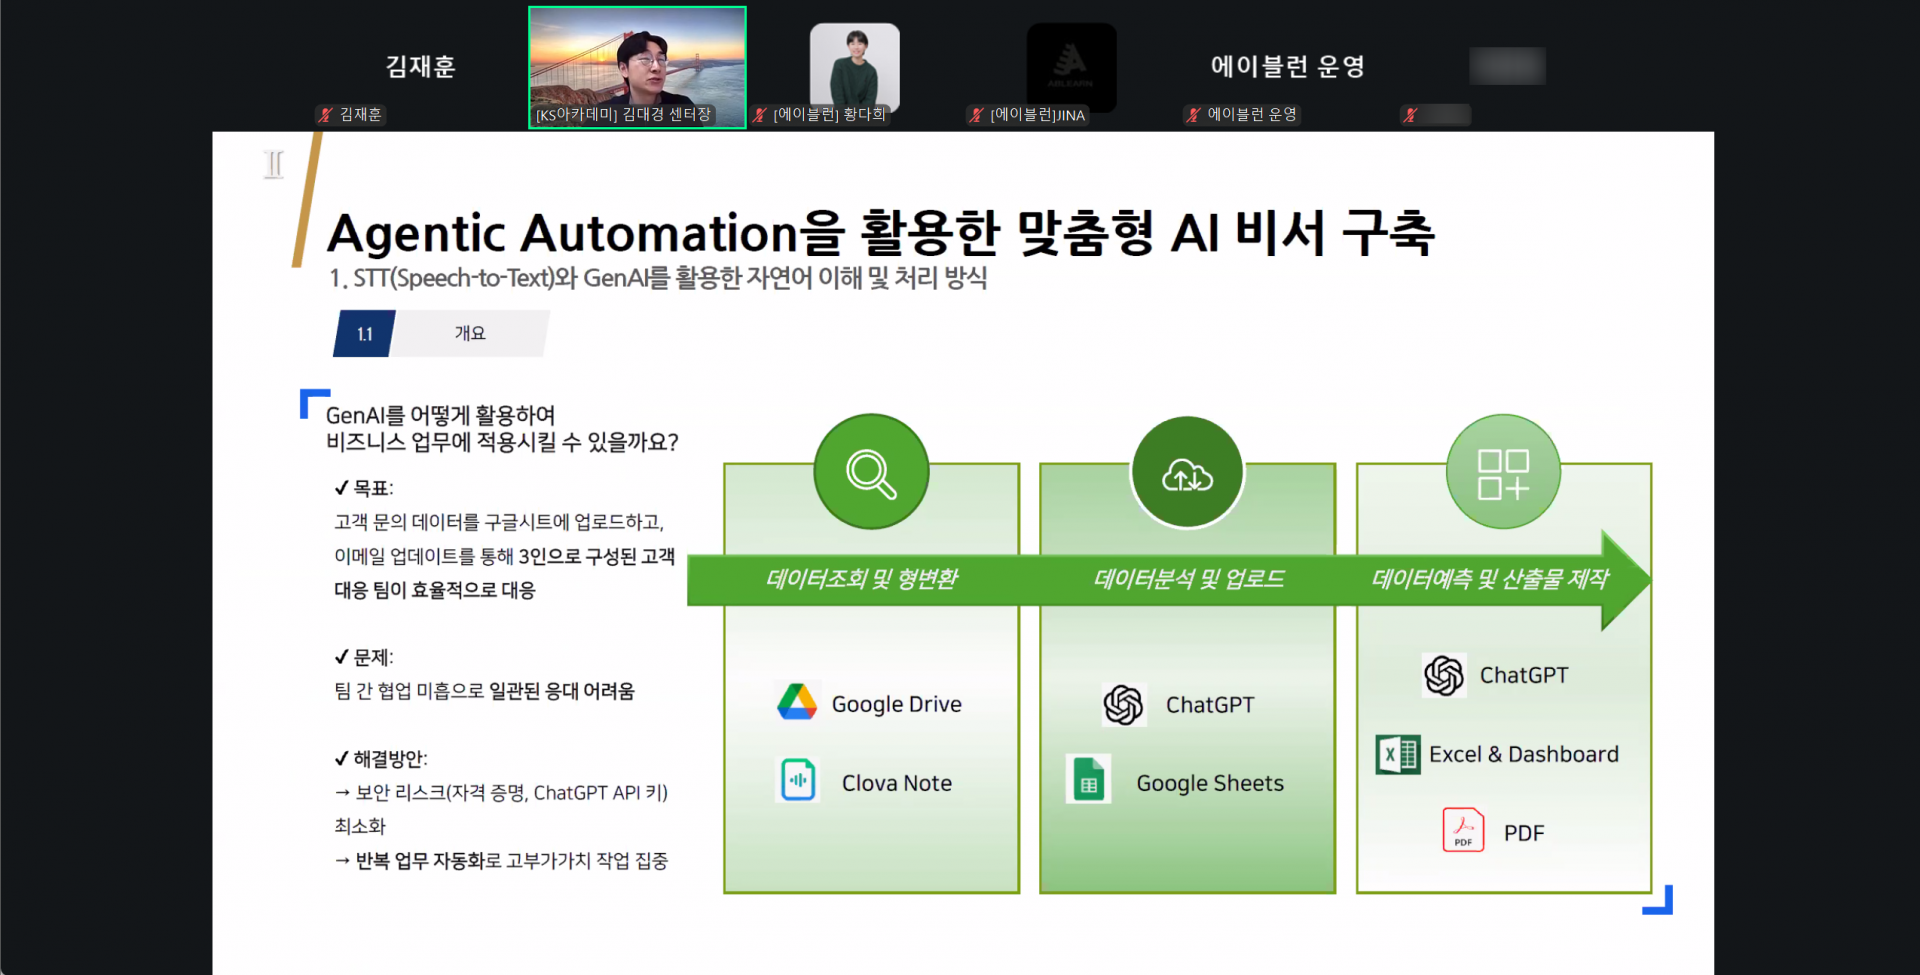Click the Excel & Dashboard text label
Screen dimensions: 1920x975
[x=1523, y=754]
